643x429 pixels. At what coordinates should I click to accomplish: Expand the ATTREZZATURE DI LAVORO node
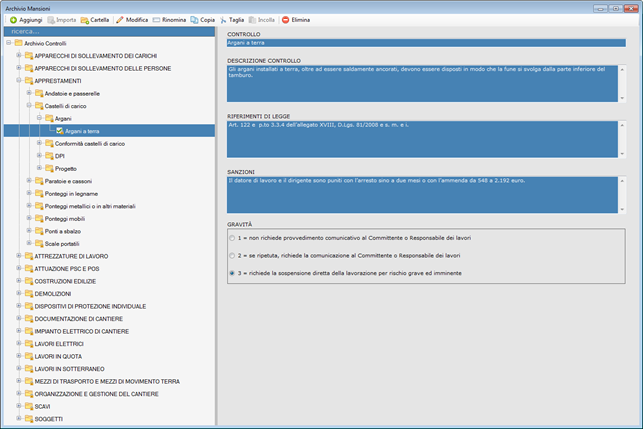(18, 256)
